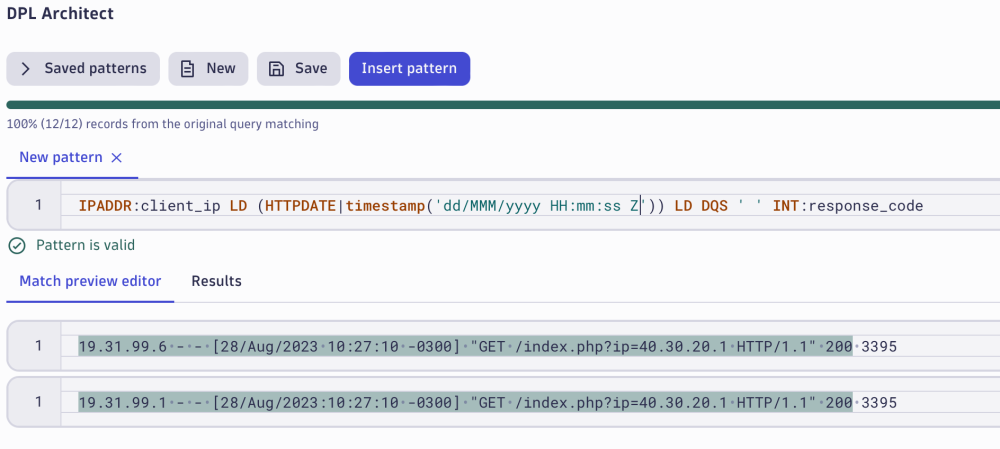Expand the Saved patterns chevron
The width and height of the screenshot is (1000, 449).
click(26, 69)
